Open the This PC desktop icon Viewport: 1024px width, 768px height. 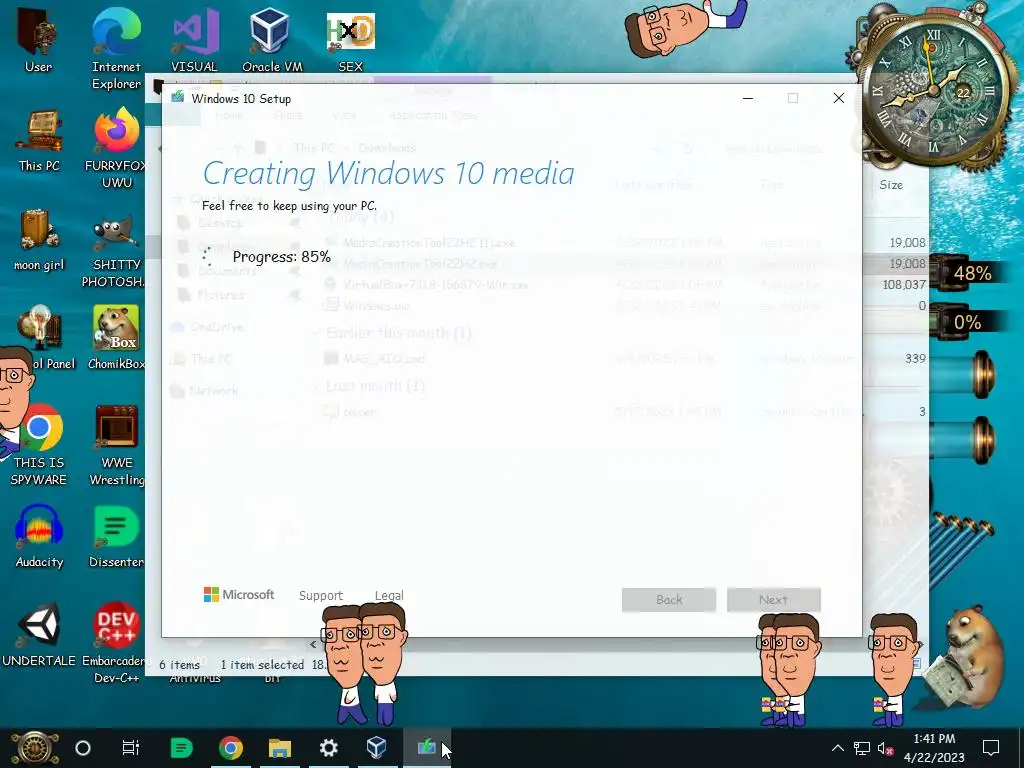tap(39, 140)
